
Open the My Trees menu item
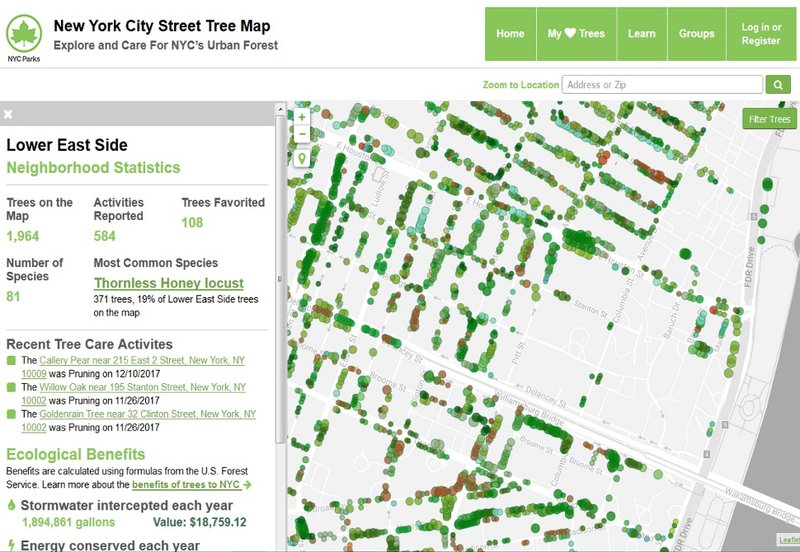click(577, 34)
